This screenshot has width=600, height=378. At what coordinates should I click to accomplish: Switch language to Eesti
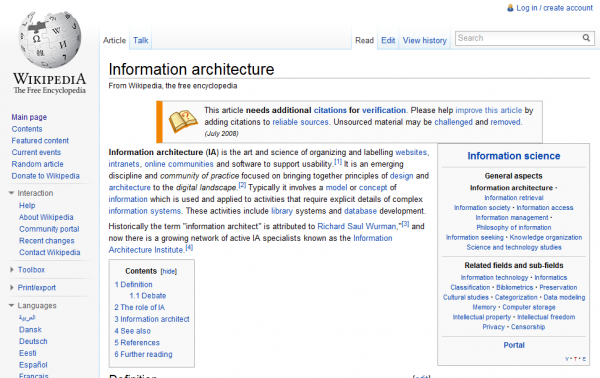tap(28, 353)
